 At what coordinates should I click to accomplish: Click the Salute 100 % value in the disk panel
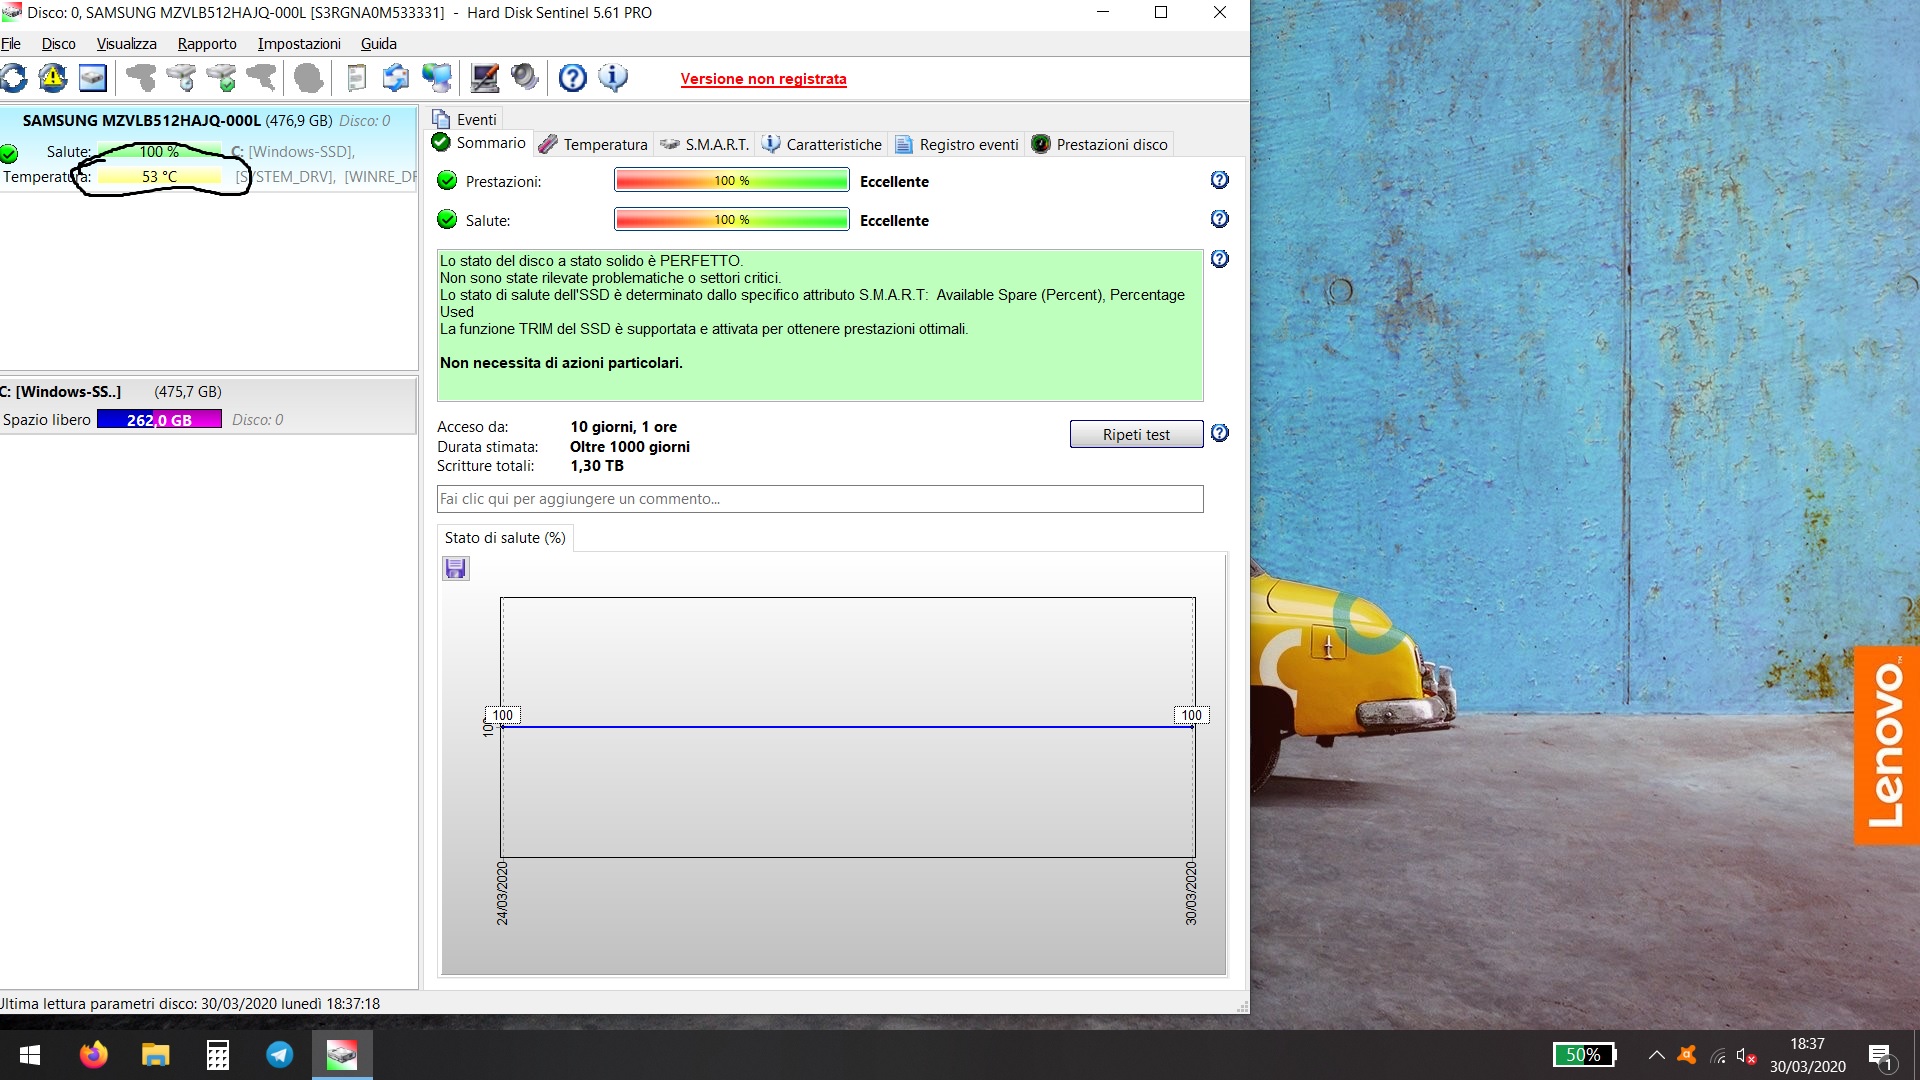click(x=159, y=152)
